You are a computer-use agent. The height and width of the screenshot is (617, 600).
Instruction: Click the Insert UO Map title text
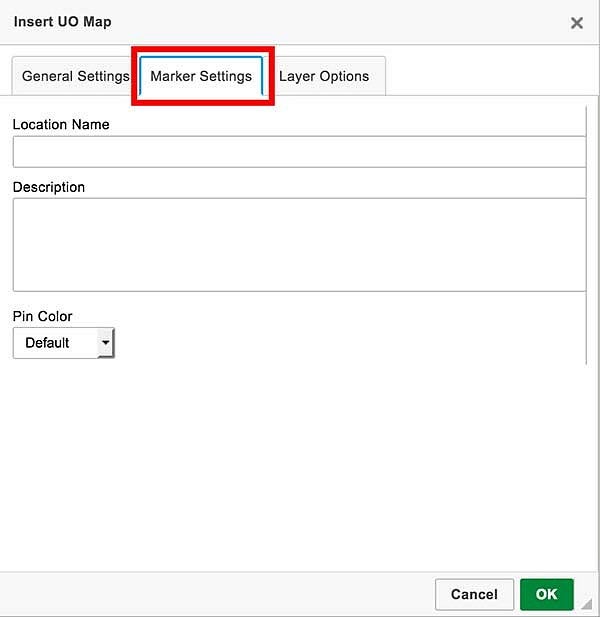pos(63,22)
